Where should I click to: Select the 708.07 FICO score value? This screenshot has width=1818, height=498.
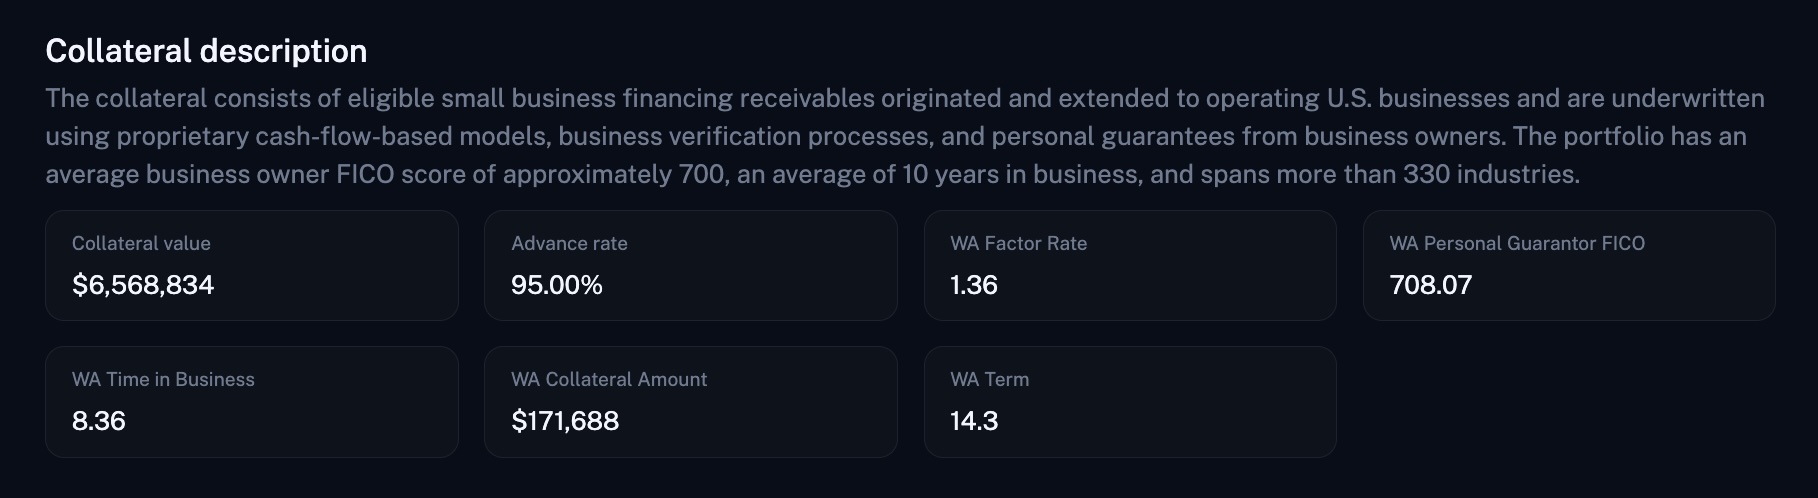pyautogui.click(x=1431, y=285)
